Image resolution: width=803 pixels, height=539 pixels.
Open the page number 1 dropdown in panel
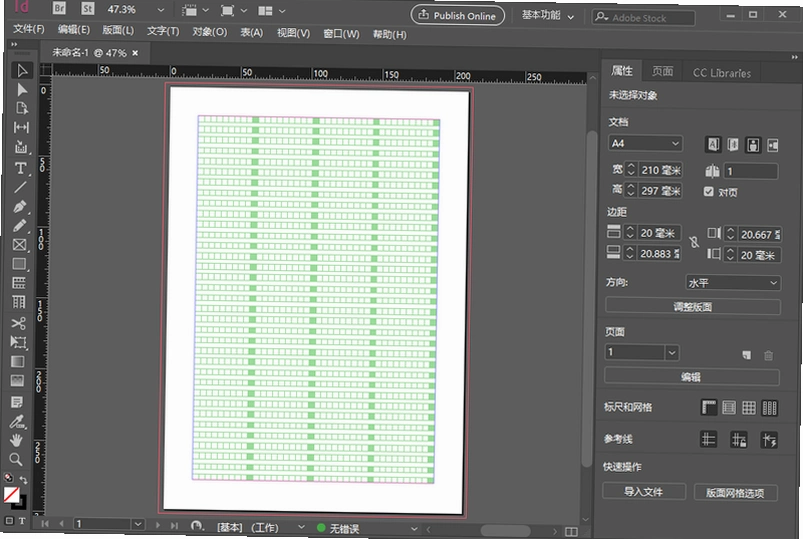click(671, 353)
